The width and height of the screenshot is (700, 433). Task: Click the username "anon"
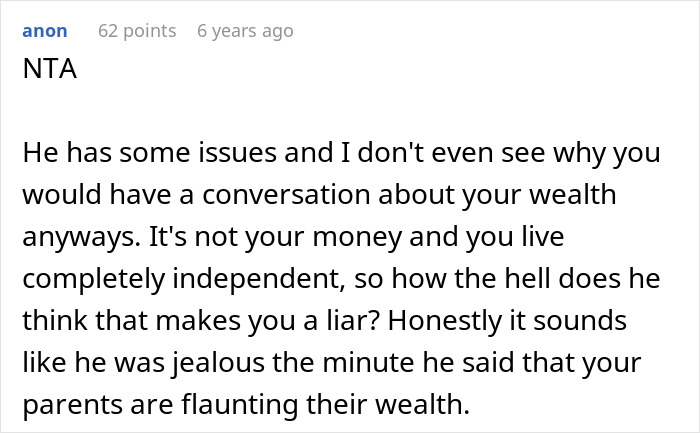tap(45, 31)
